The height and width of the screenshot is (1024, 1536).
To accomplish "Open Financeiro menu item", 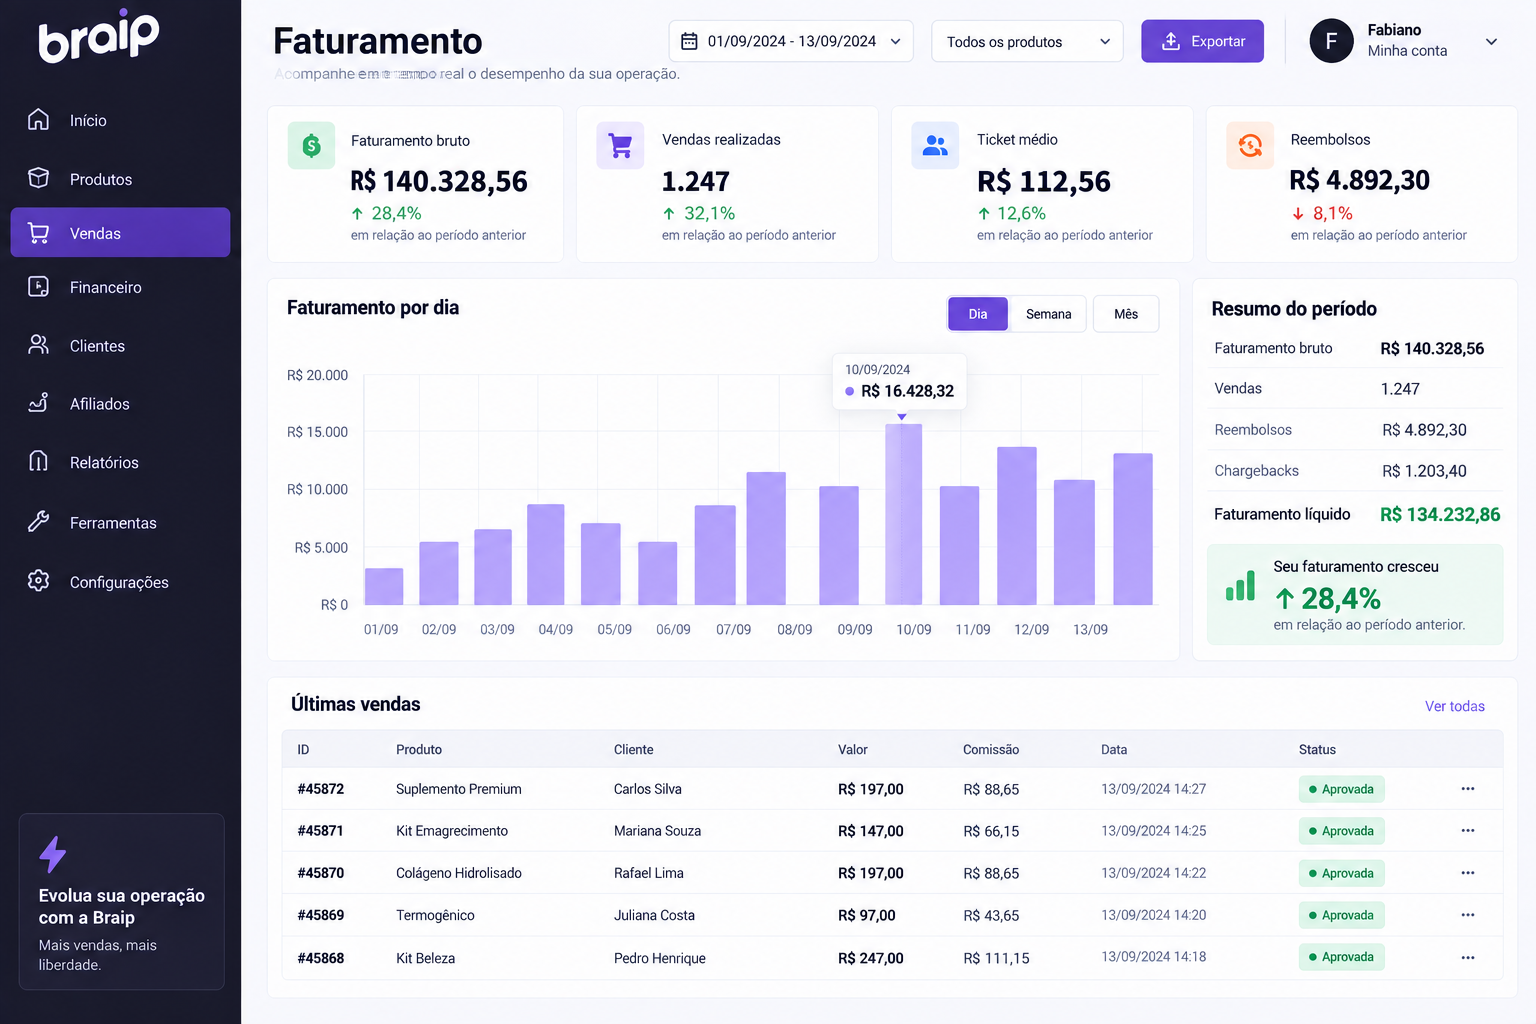I will 120,287.
